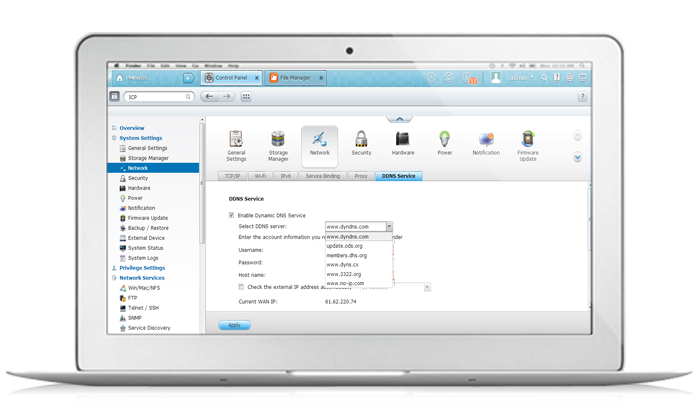The height and width of the screenshot is (420, 700).
Task: Switch to the TCP/IP tab
Action: [x=233, y=176]
